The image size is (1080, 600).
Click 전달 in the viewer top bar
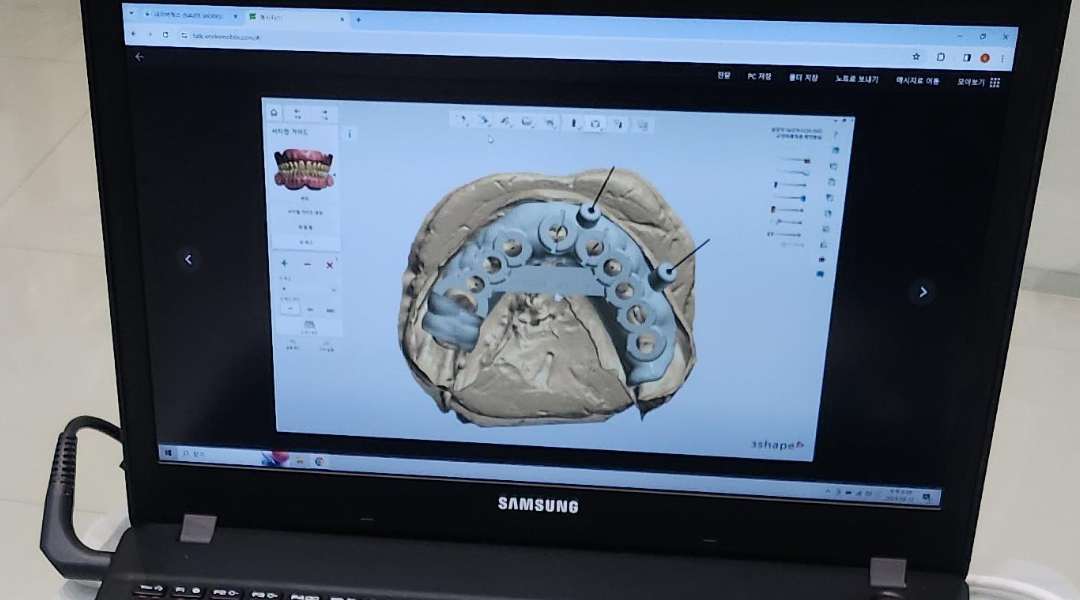coord(723,76)
